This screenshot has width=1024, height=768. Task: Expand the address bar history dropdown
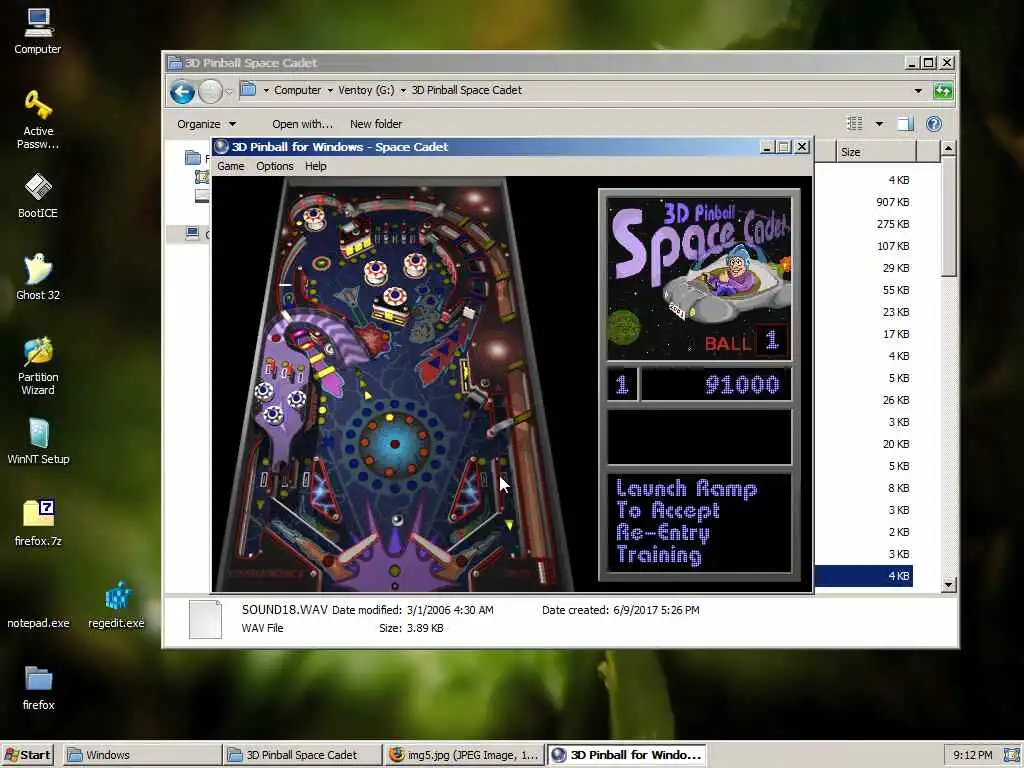[x=918, y=90]
